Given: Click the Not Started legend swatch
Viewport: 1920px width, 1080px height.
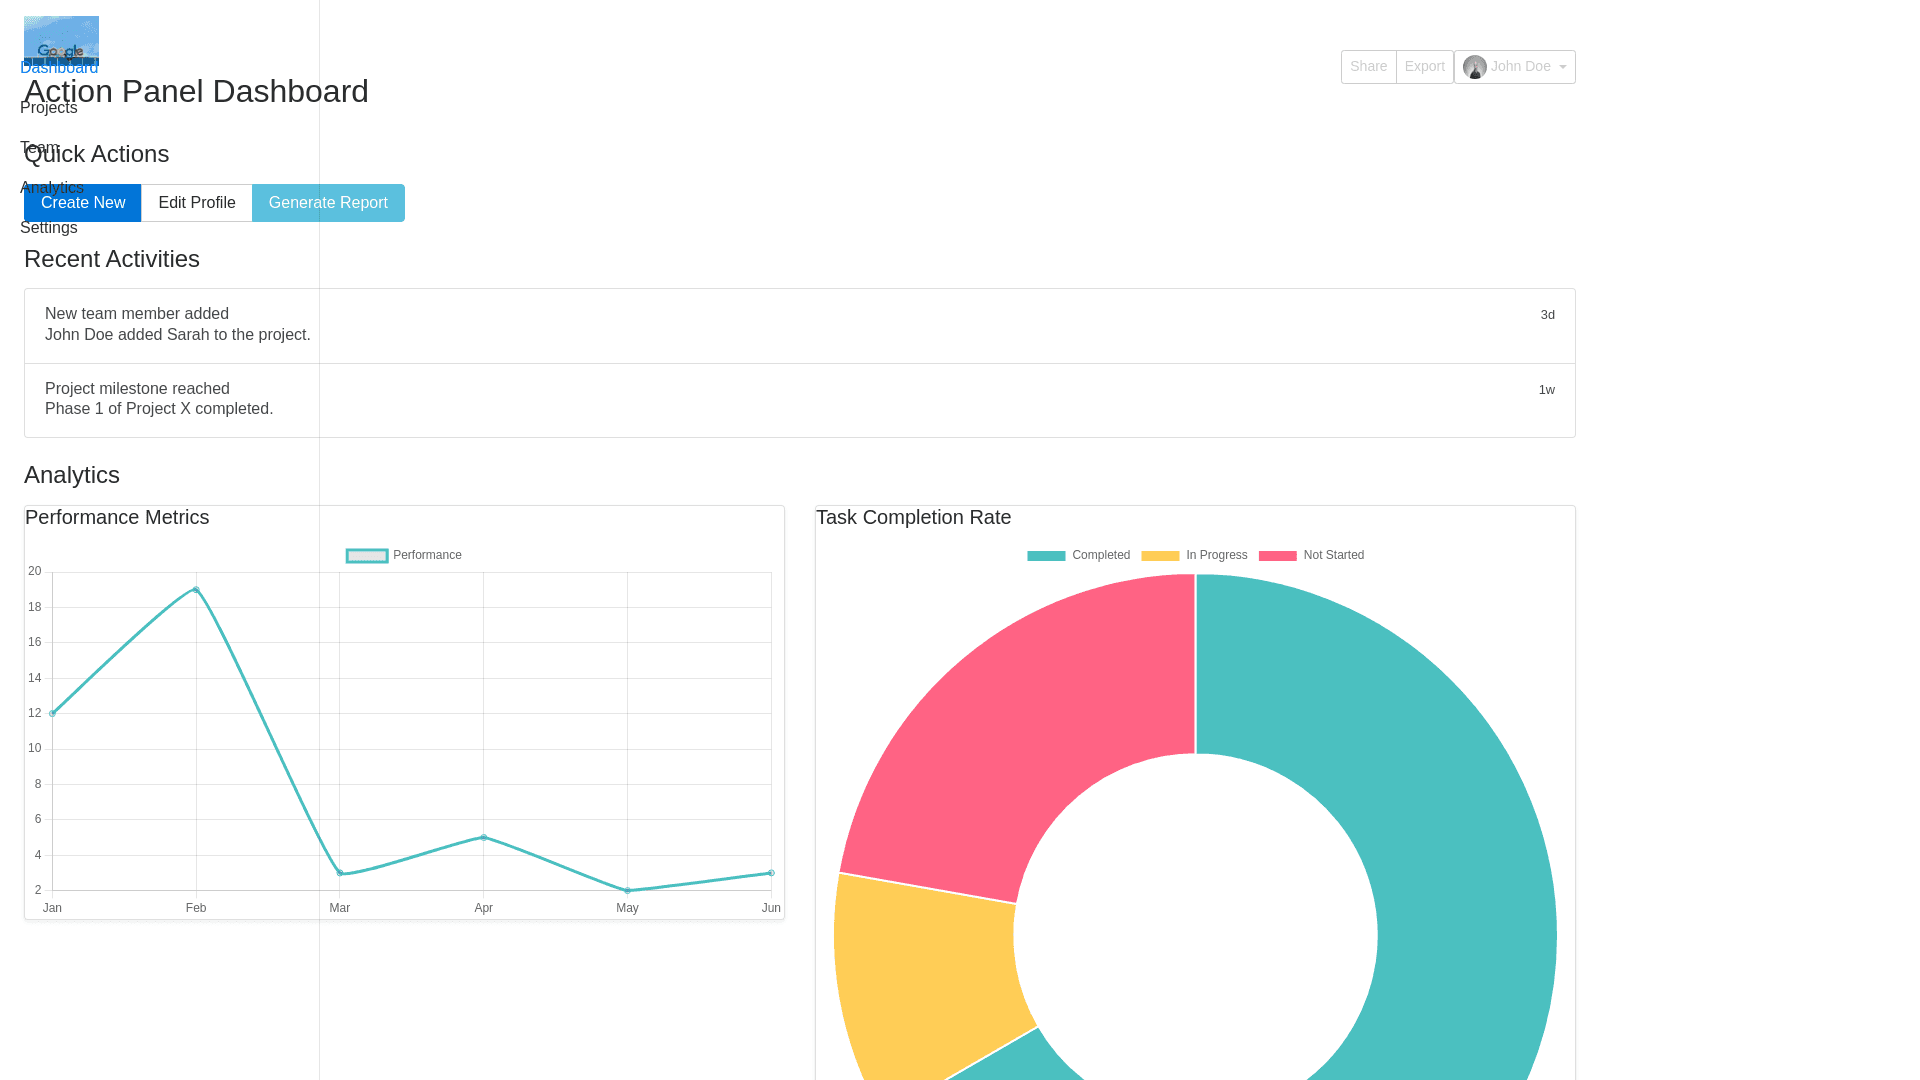Looking at the screenshot, I should [x=1277, y=556].
